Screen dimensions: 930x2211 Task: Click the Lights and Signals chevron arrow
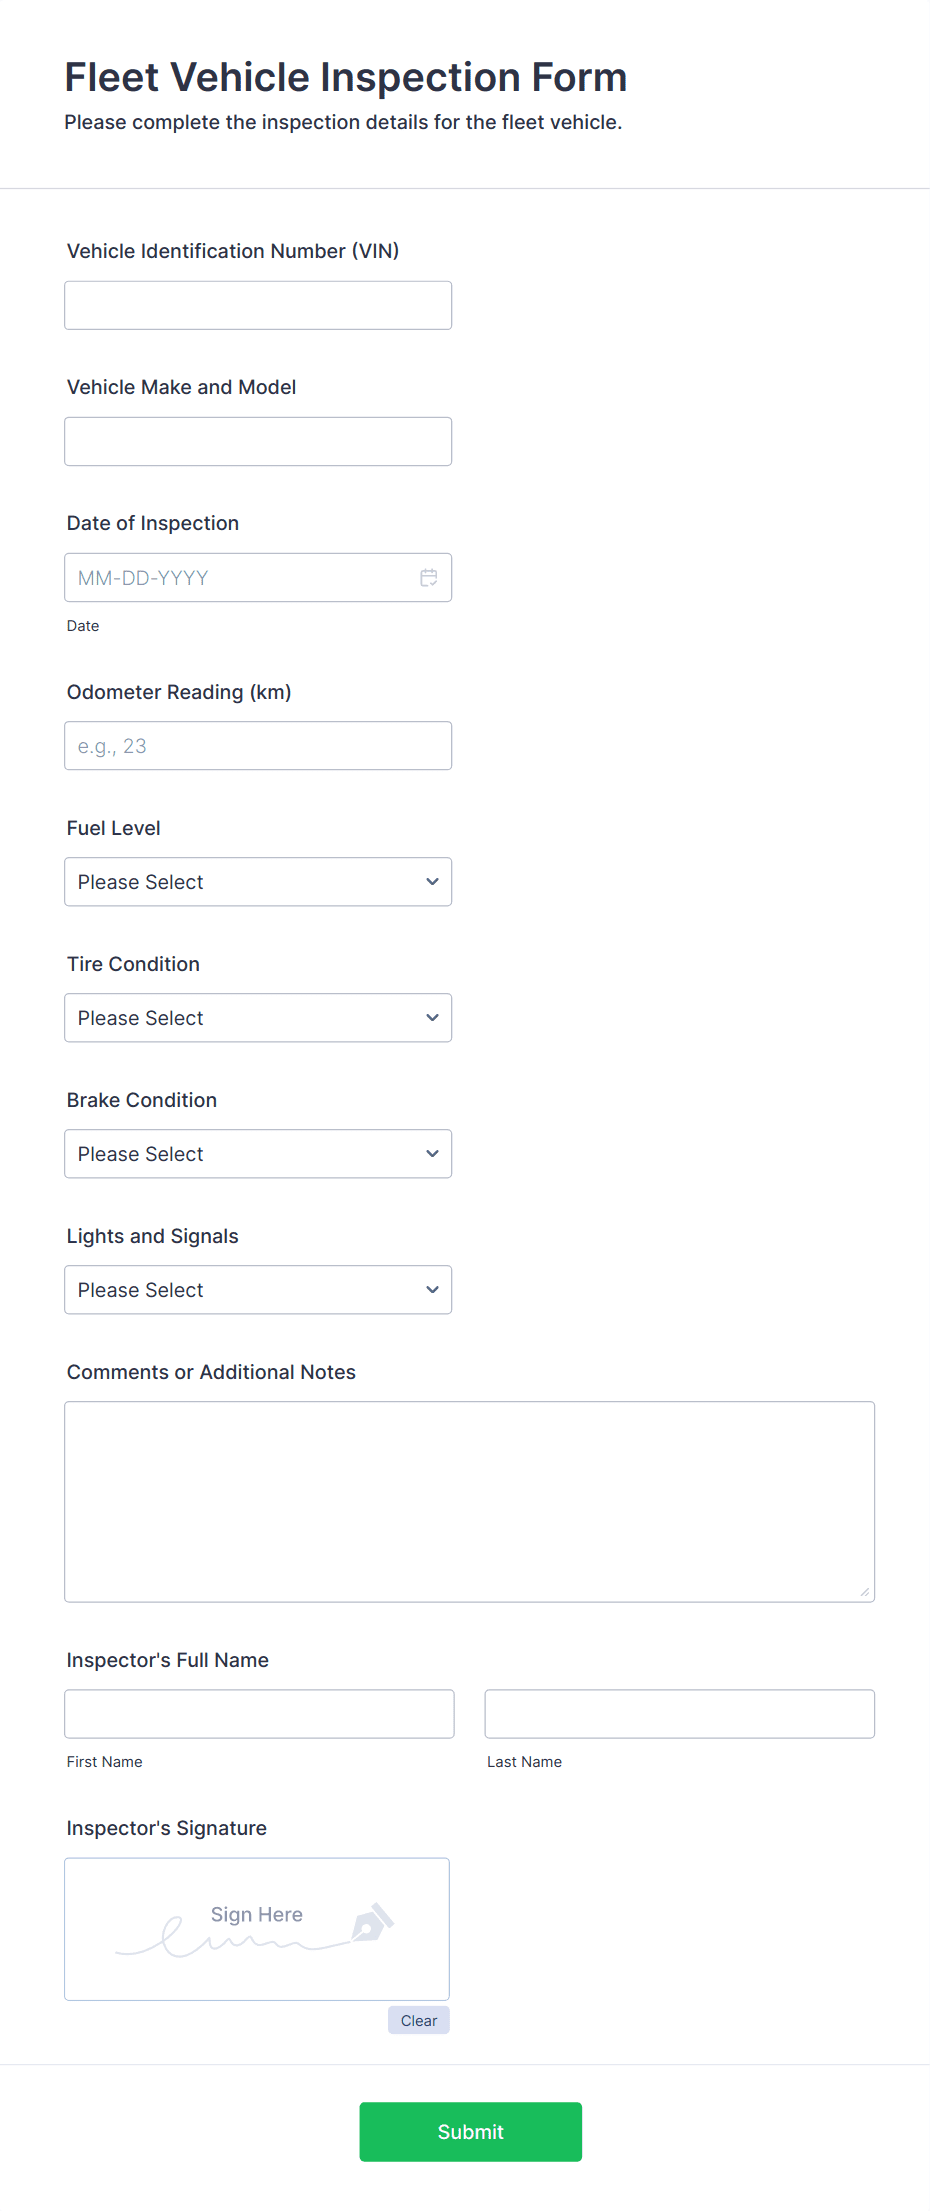tap(432, 1290)
